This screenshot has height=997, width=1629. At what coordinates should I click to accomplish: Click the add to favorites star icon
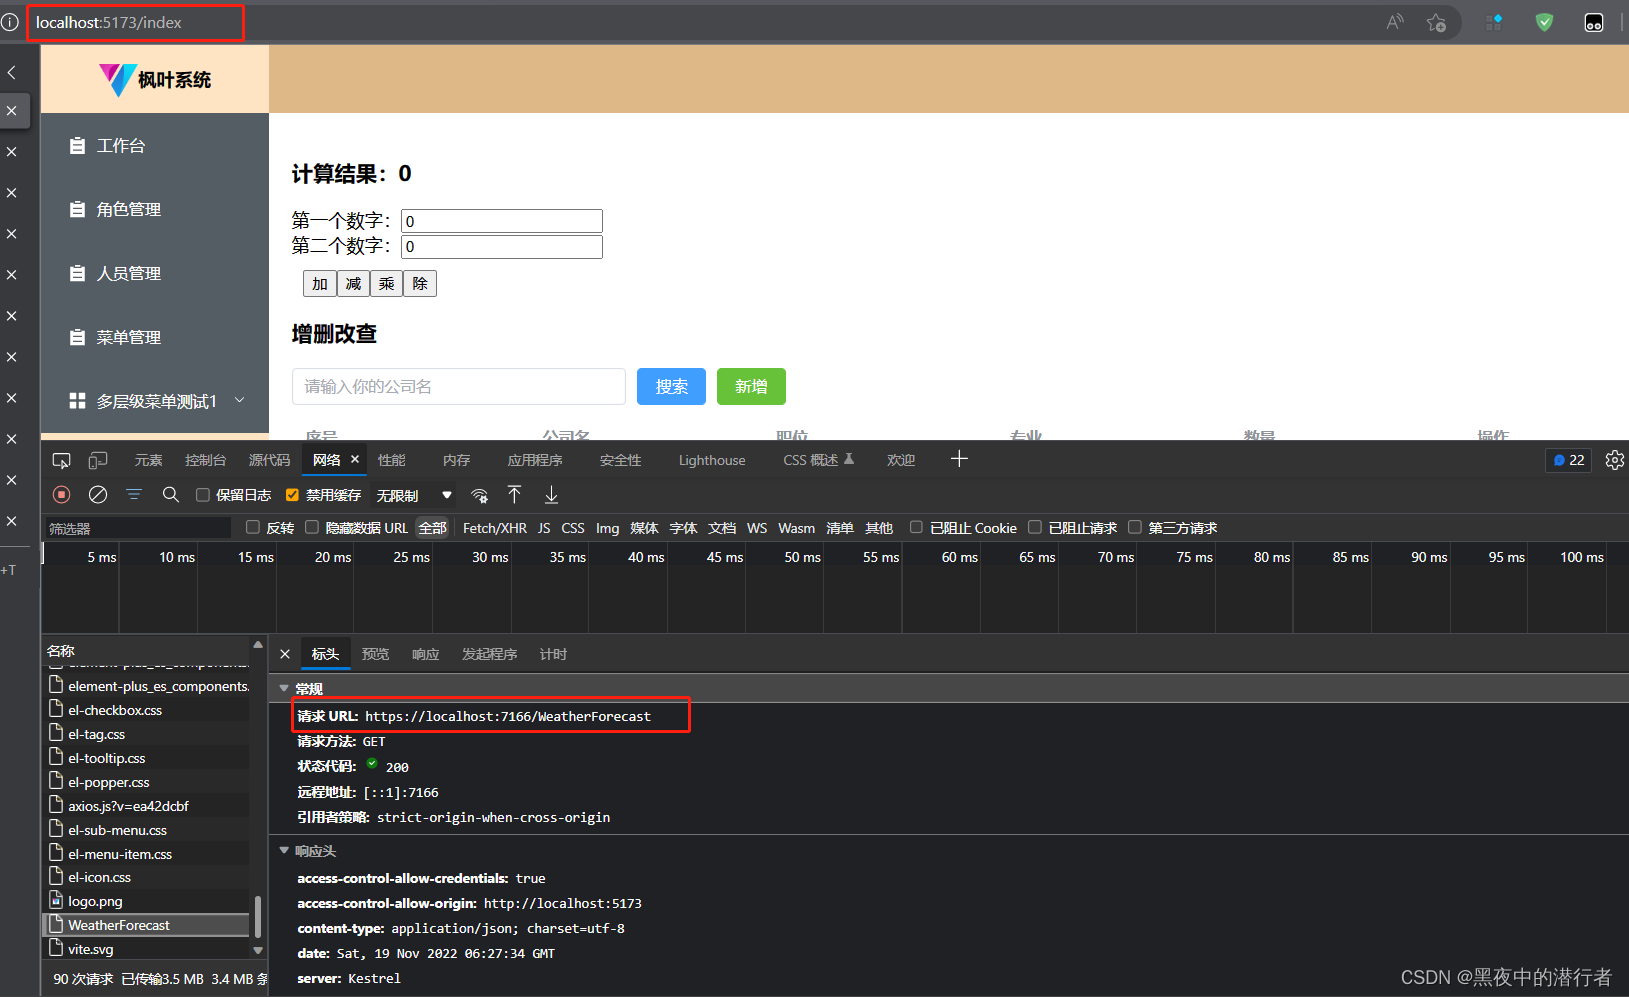click(1437, 22)
